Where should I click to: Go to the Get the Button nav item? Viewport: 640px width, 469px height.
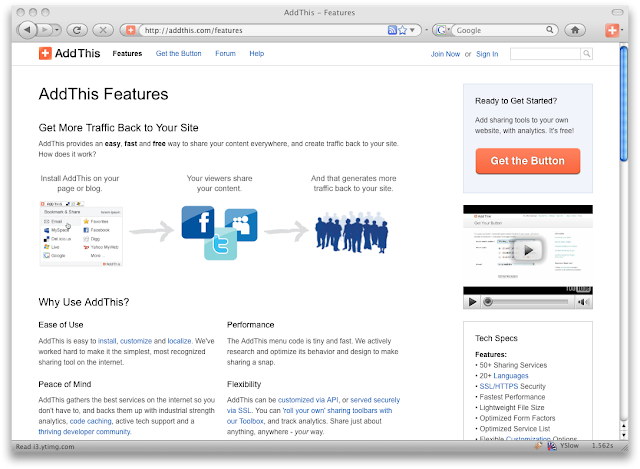coord(178,53)
